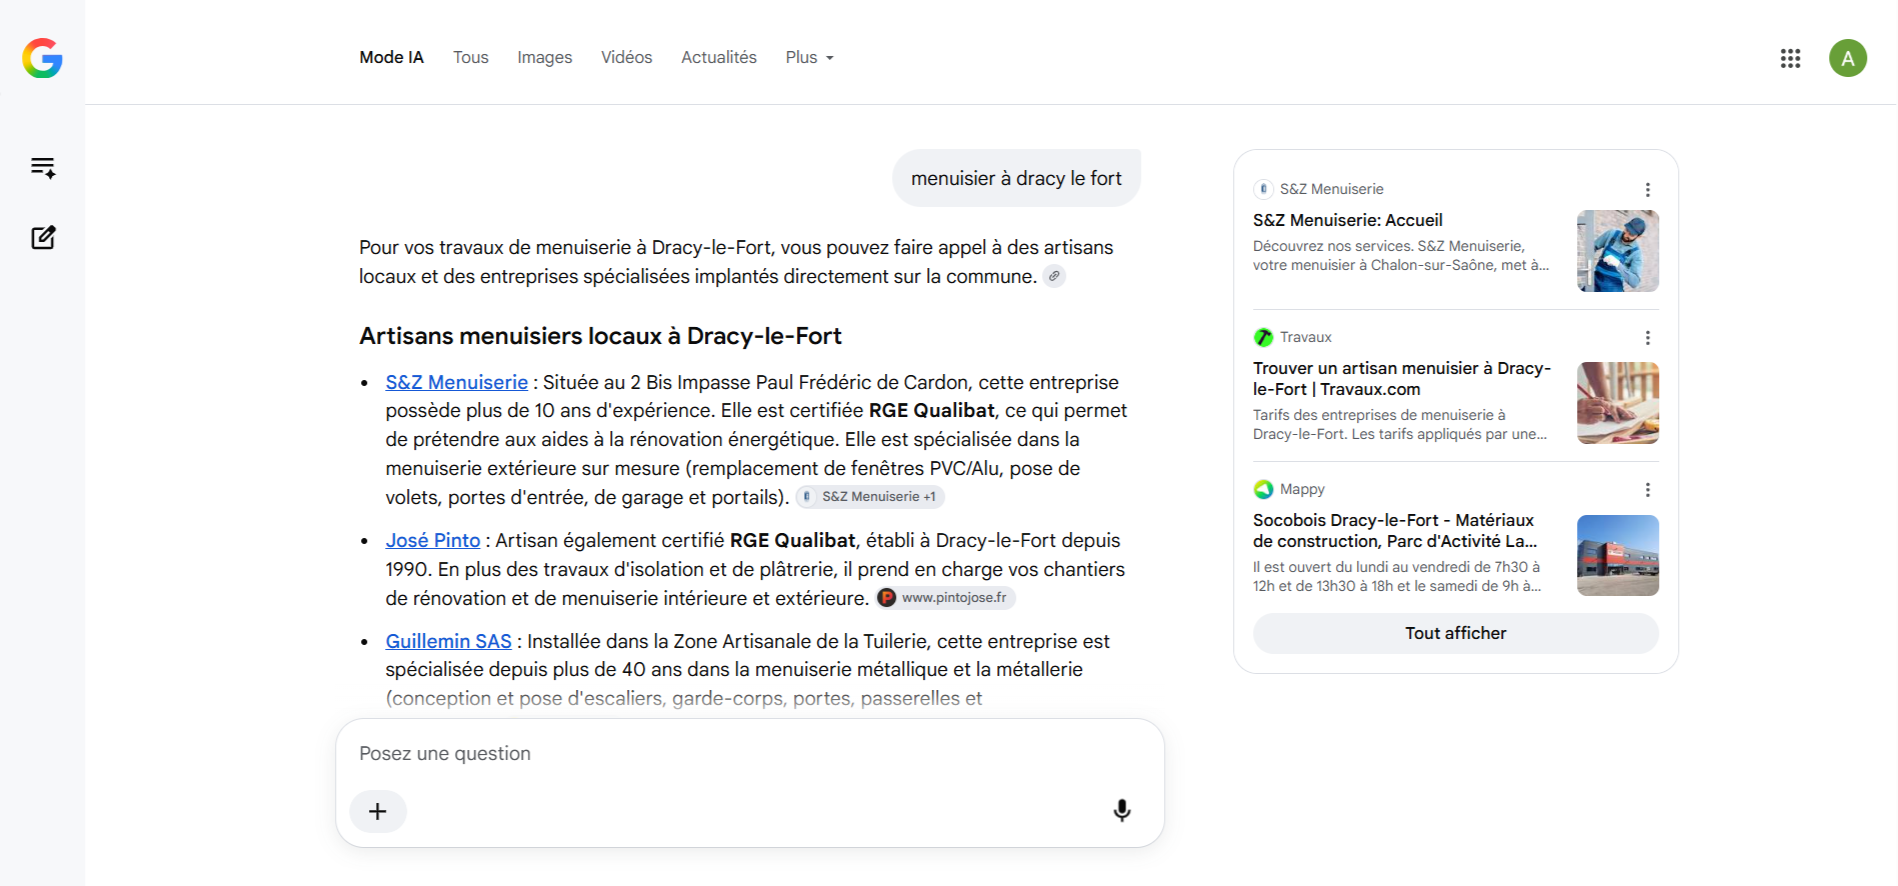The image size is (1898, 886).
Task: Open the José Pinto link
Action: click(432, 540)
